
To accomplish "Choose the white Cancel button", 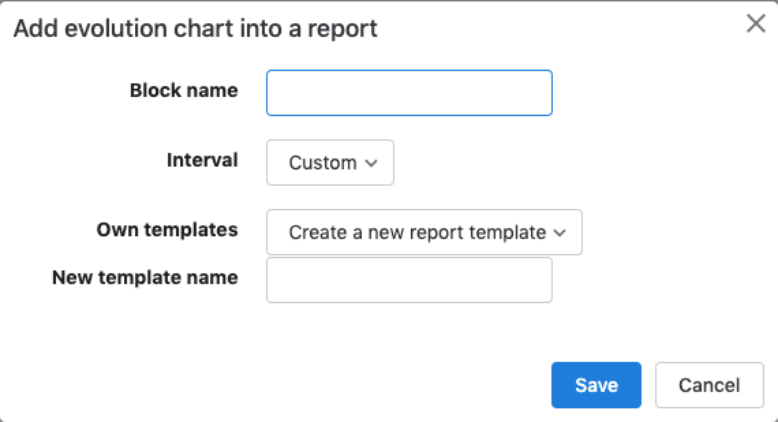I will (x=709, y=385).
